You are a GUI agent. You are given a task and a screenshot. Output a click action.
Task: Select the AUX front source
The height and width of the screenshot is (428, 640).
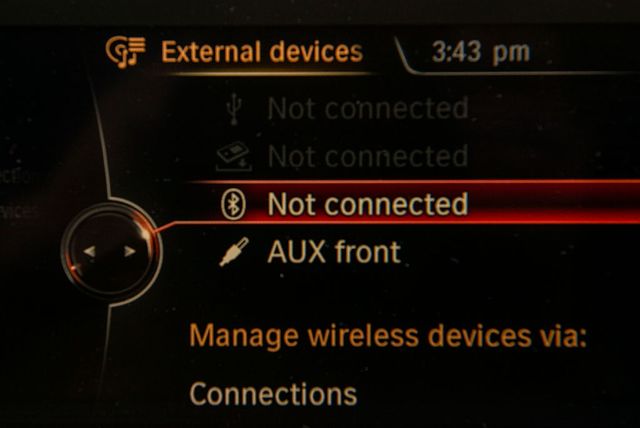[334, 252]
